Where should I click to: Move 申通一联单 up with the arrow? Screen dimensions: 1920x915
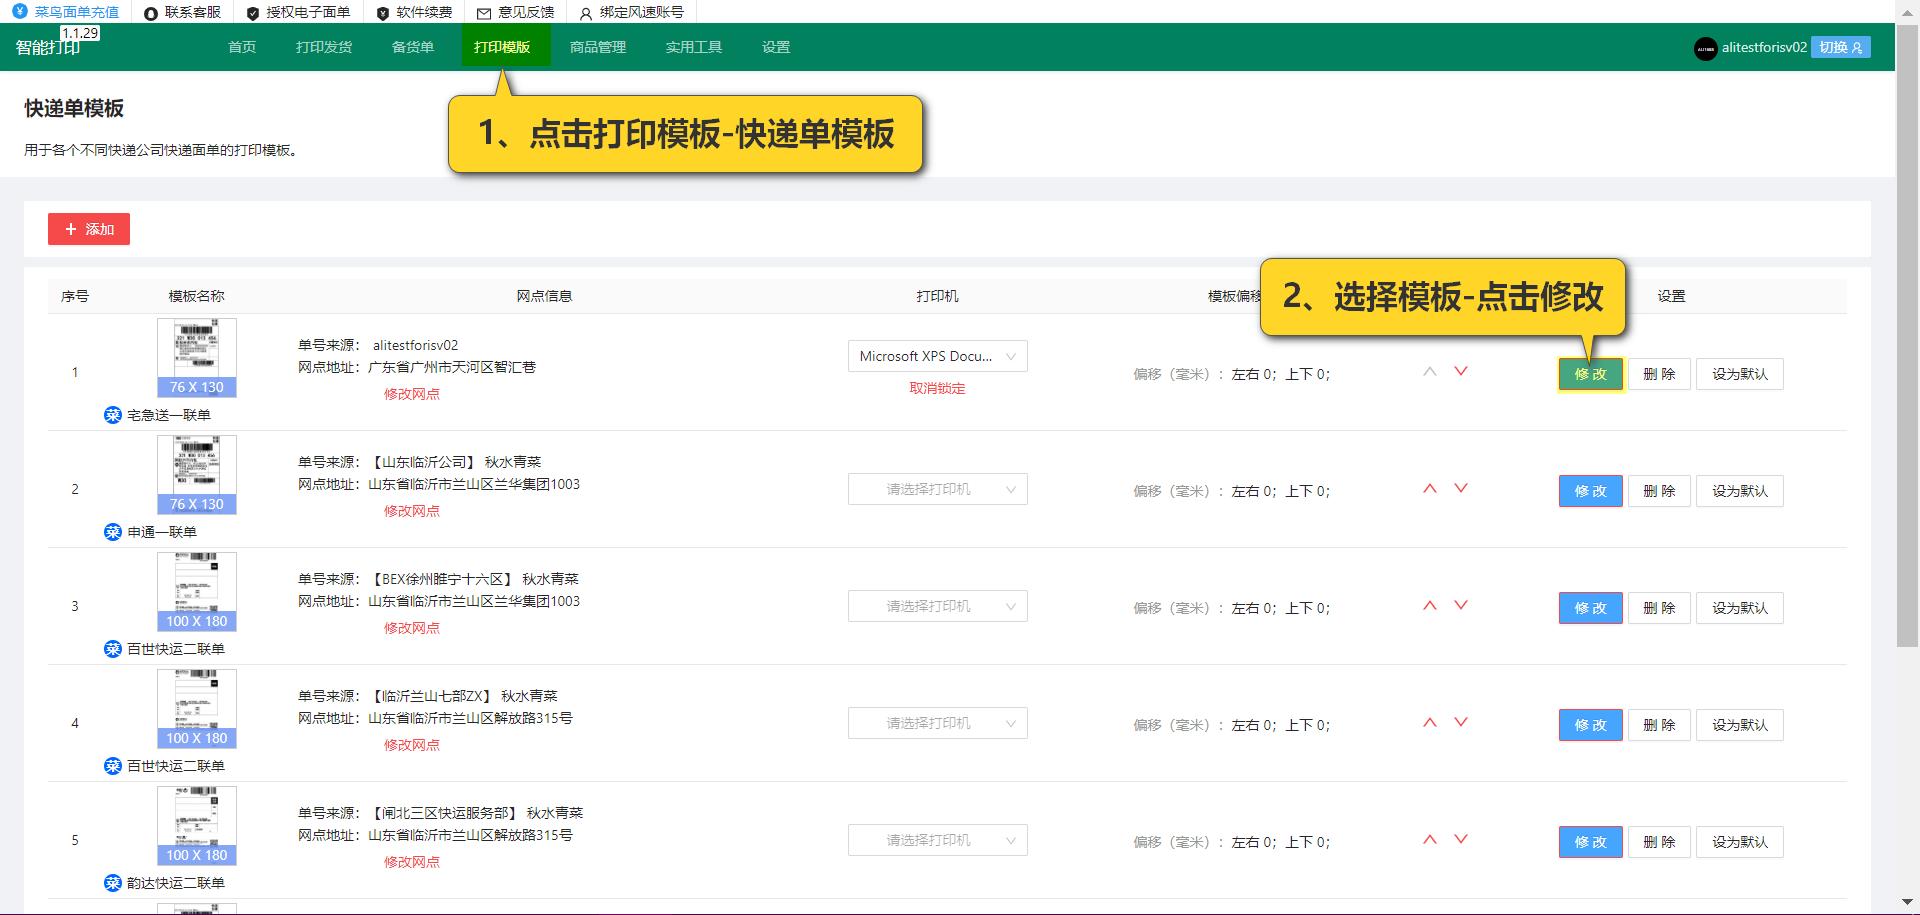1430,488
